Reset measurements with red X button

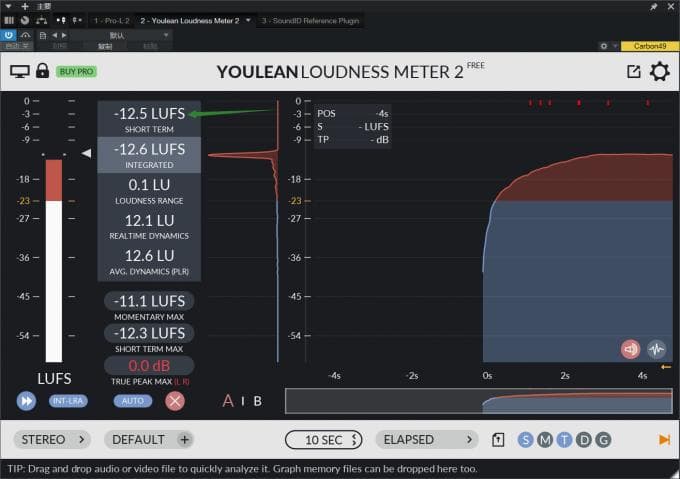175,401
